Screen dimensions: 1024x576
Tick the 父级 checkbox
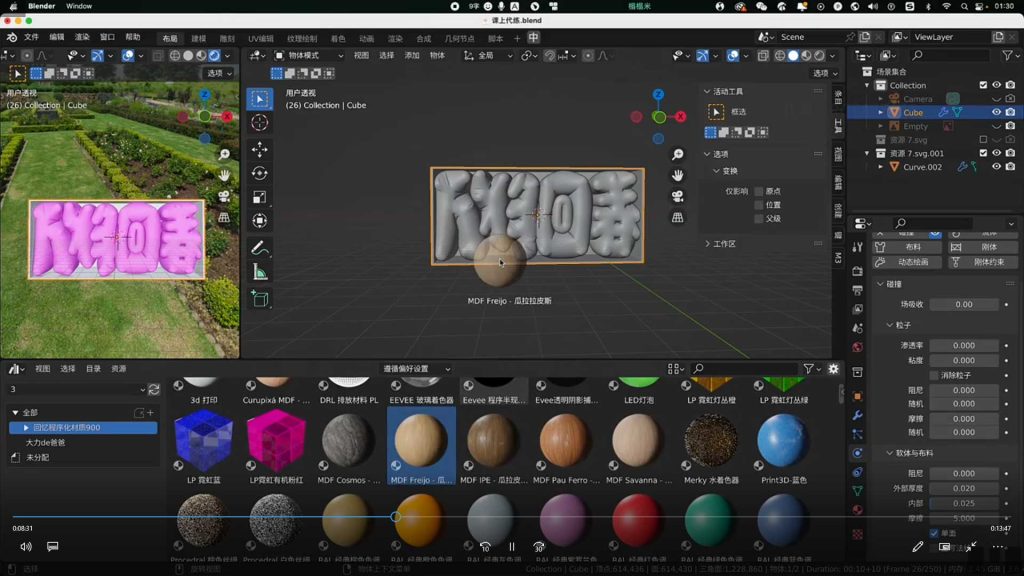point(759,218)
